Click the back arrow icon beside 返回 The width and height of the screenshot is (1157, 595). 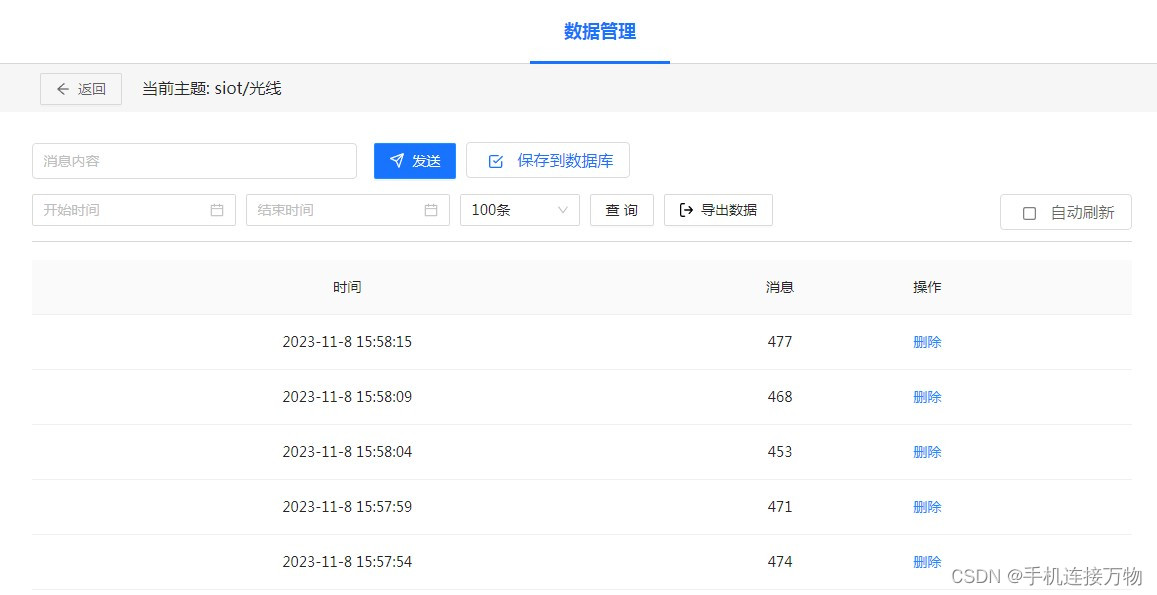62,88
